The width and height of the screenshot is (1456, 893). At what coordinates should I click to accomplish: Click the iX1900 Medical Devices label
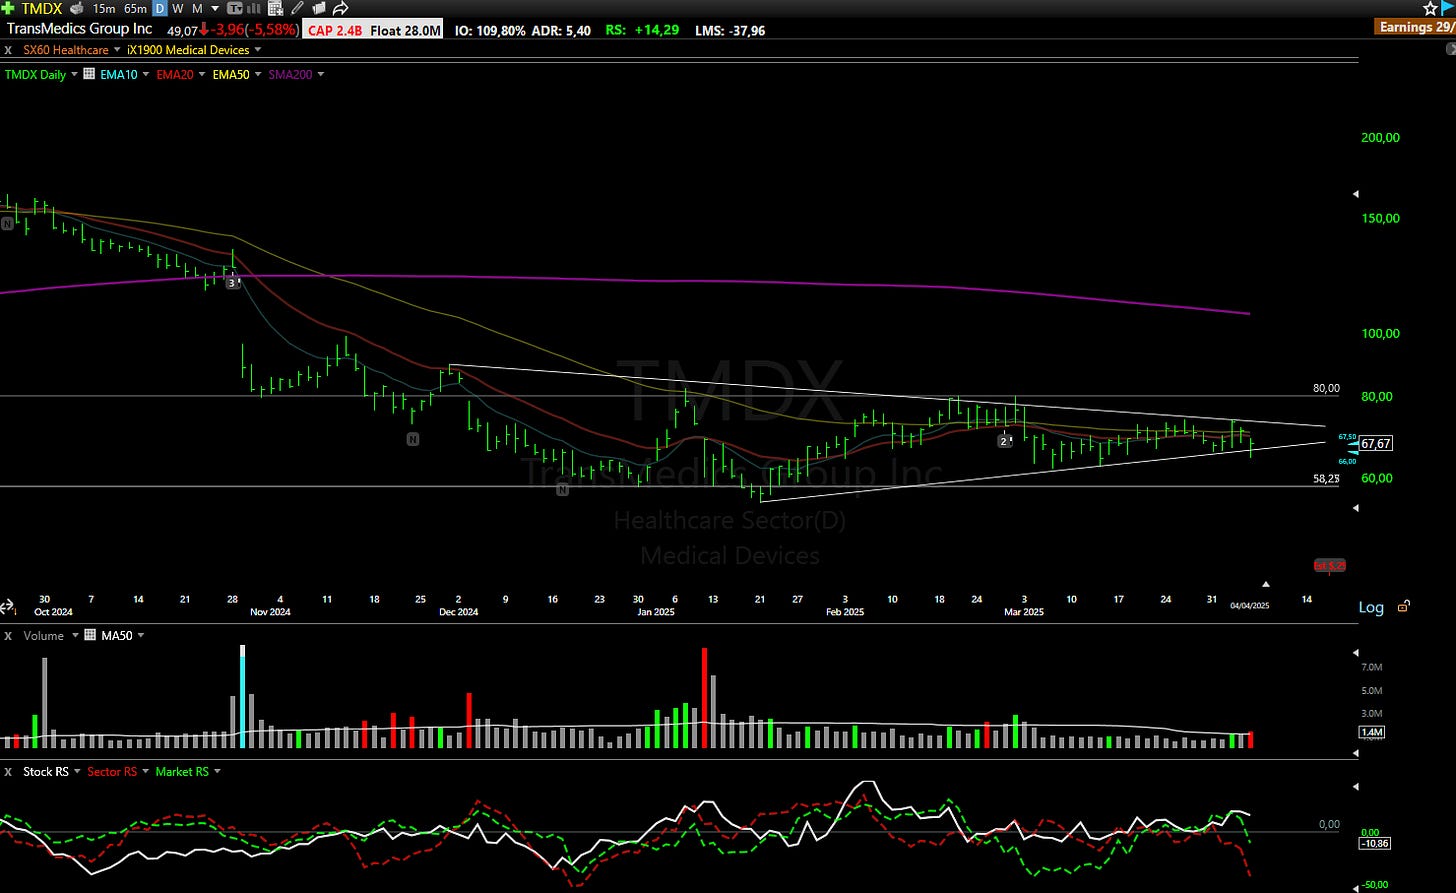188,50
